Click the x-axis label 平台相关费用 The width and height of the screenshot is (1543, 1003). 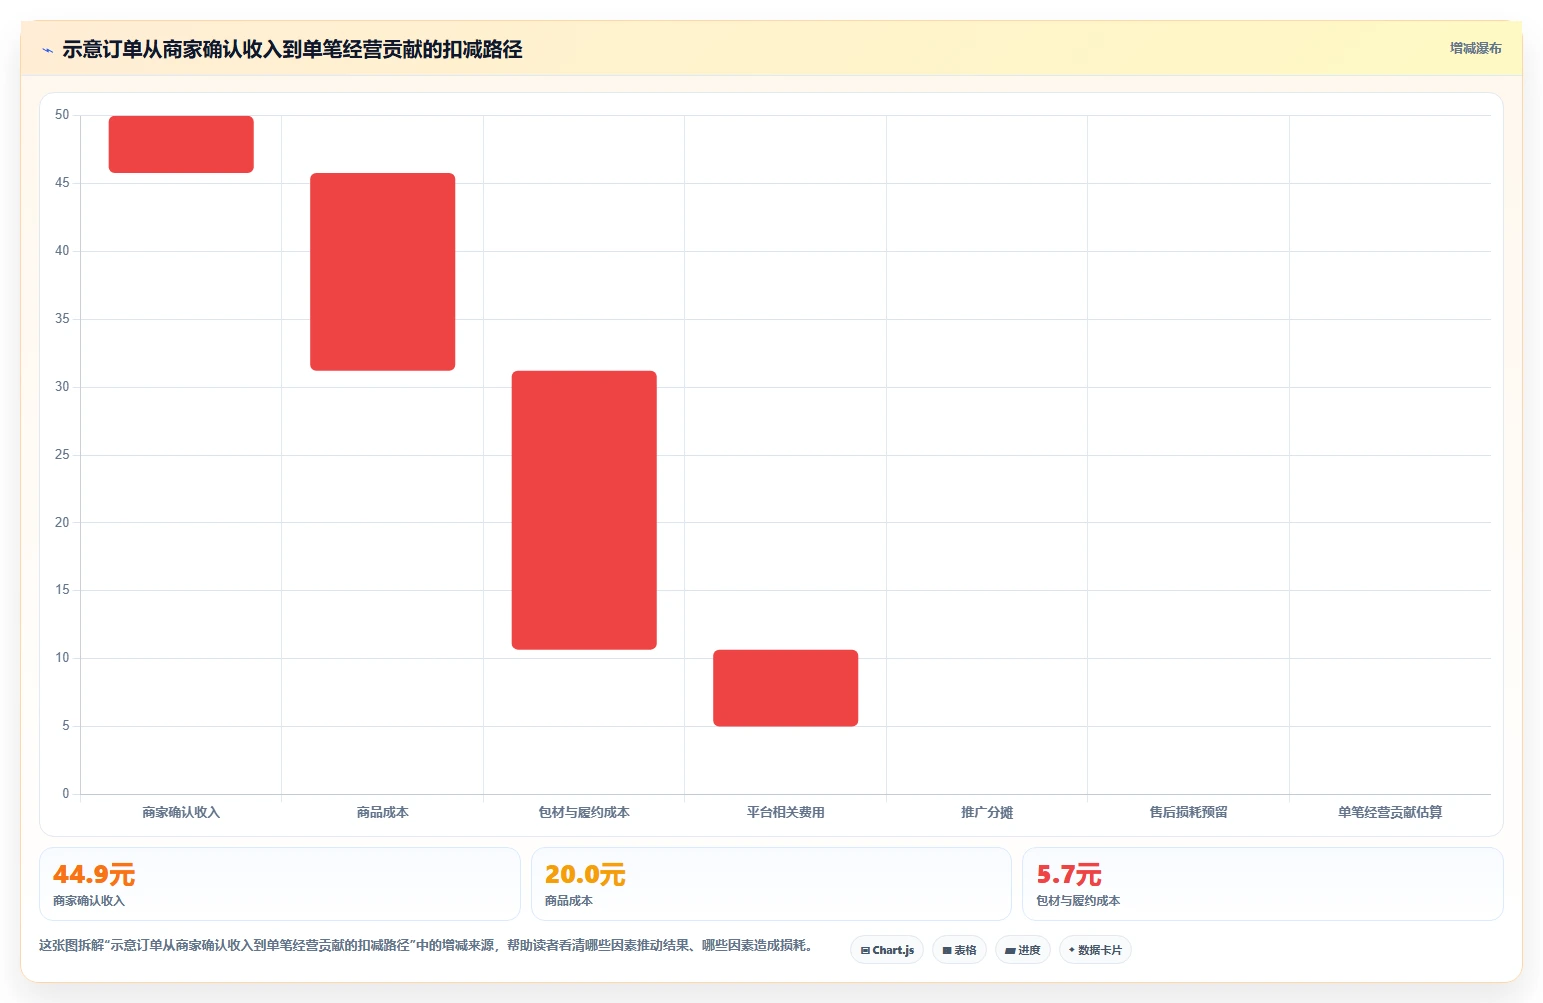pyautogui.click(x=785, y=812)
